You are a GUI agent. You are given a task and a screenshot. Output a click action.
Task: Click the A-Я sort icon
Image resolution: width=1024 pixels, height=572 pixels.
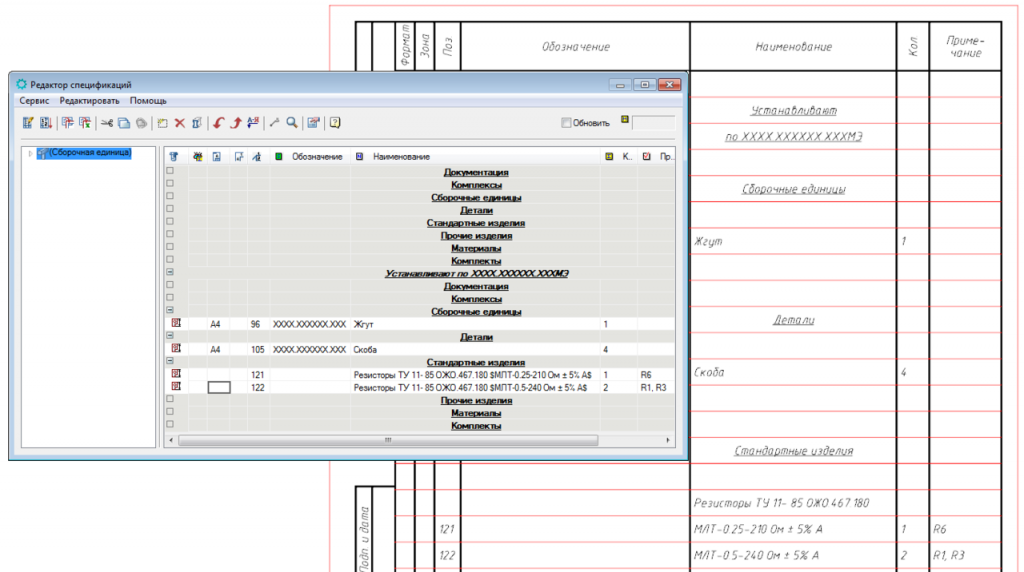253,123
